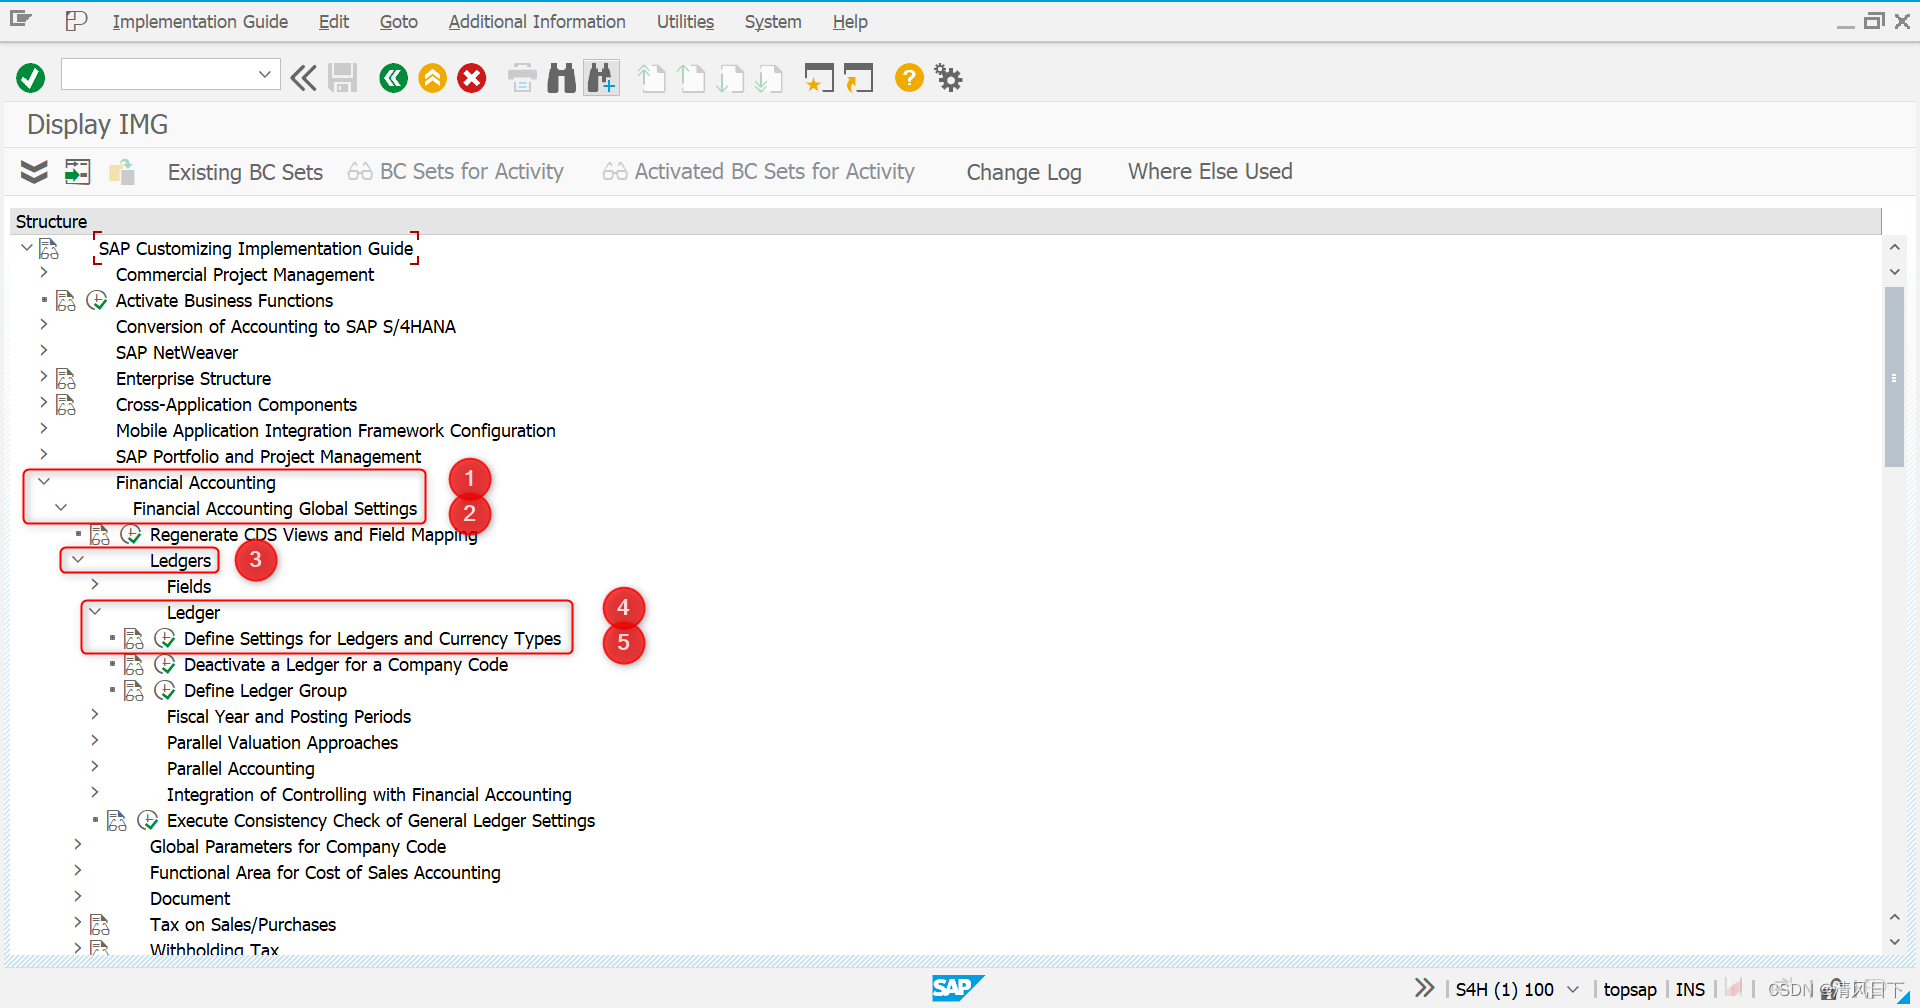Select Tax on Sales/Purchases tree entry
This screenshot has width=1920, height=1008.
[x=243, y=925]
